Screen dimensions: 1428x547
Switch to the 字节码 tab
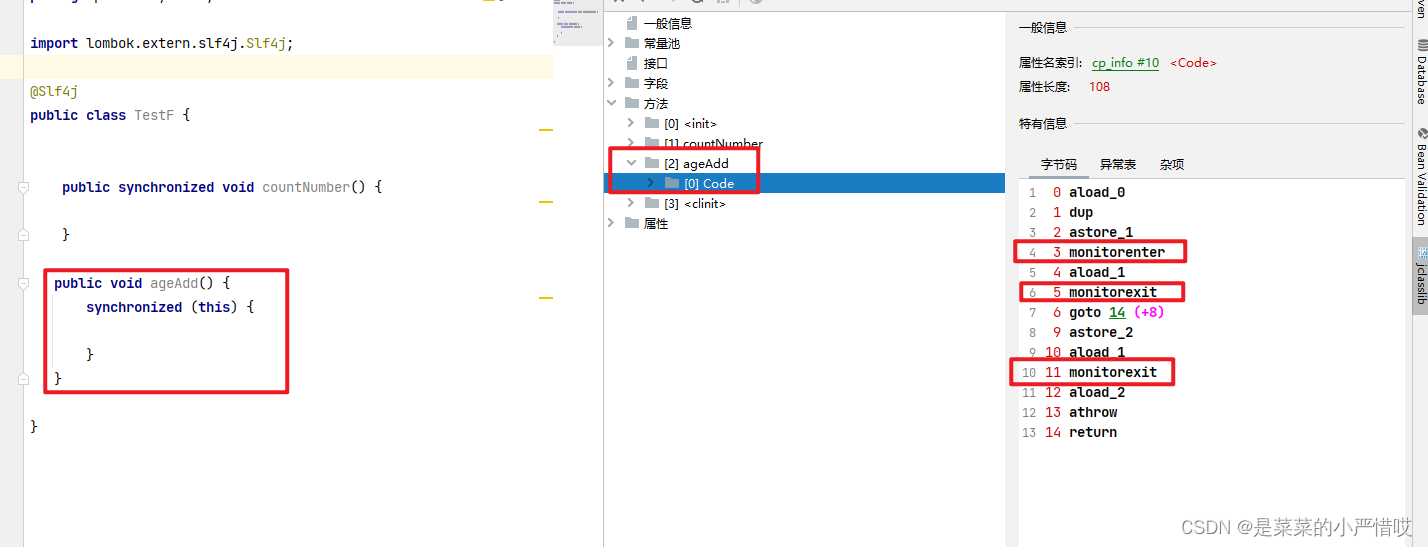(x=1059, y=164)
